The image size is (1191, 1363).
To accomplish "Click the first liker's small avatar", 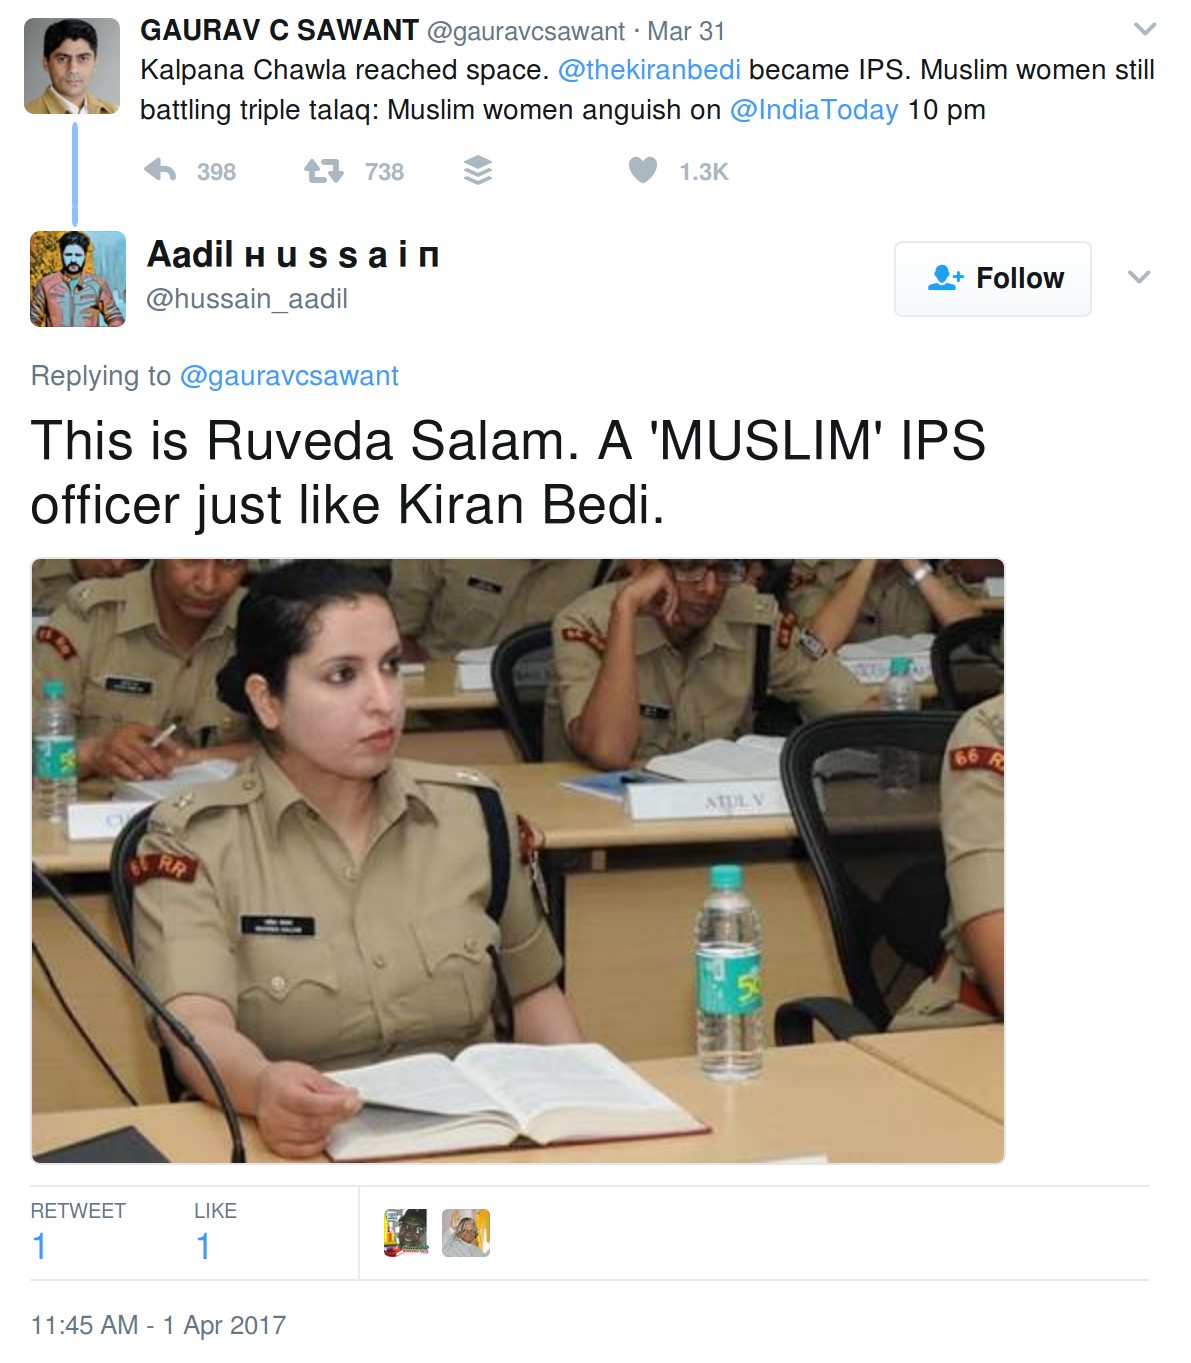I will (x=406, y=1232).
